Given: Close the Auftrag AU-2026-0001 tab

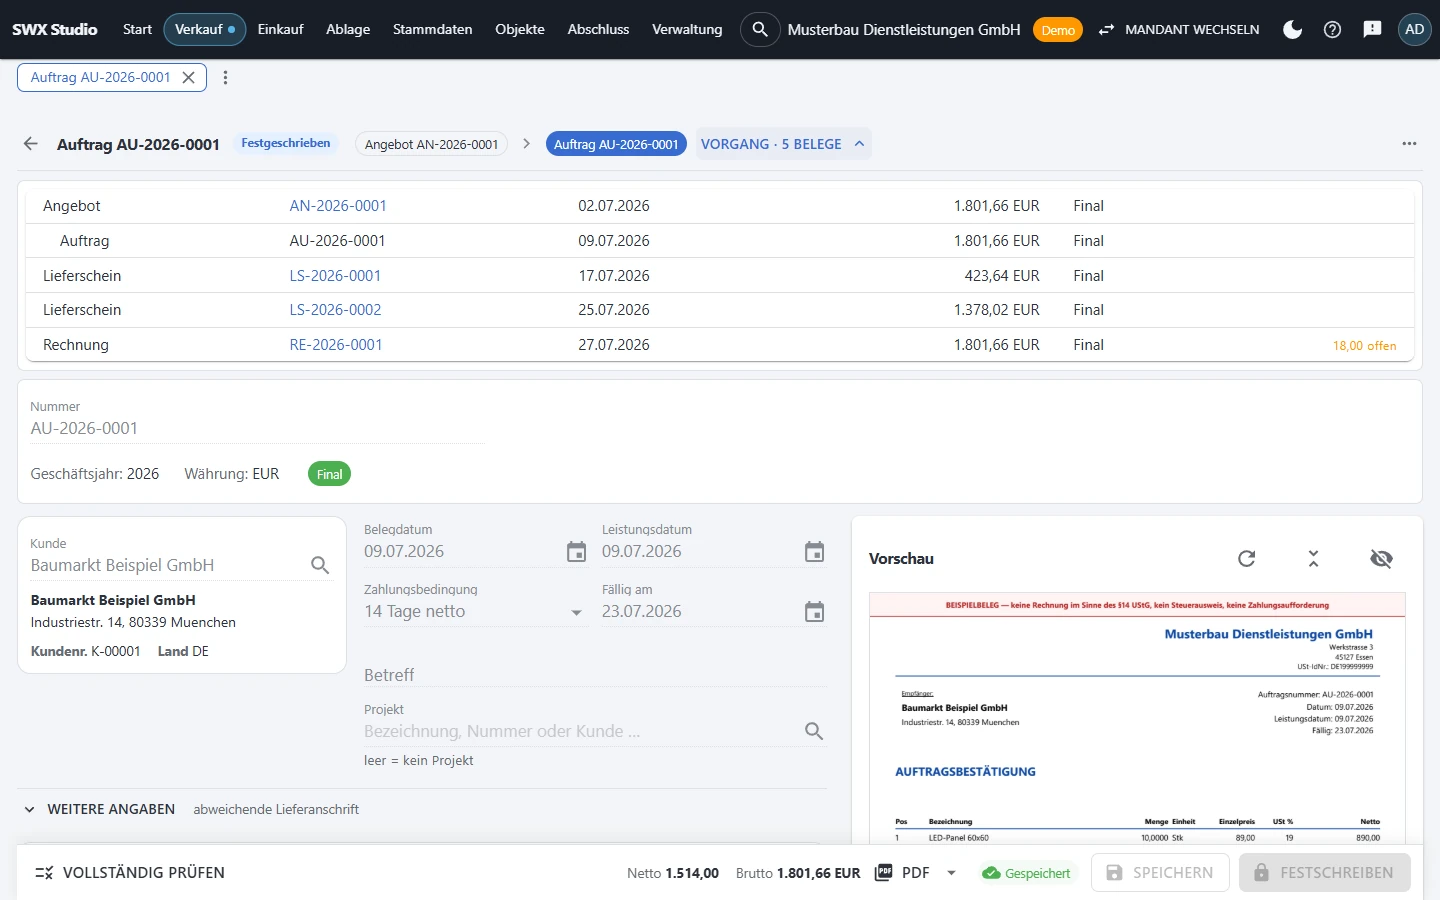Looking at the screenshot, I should click(x=188, y=77).
